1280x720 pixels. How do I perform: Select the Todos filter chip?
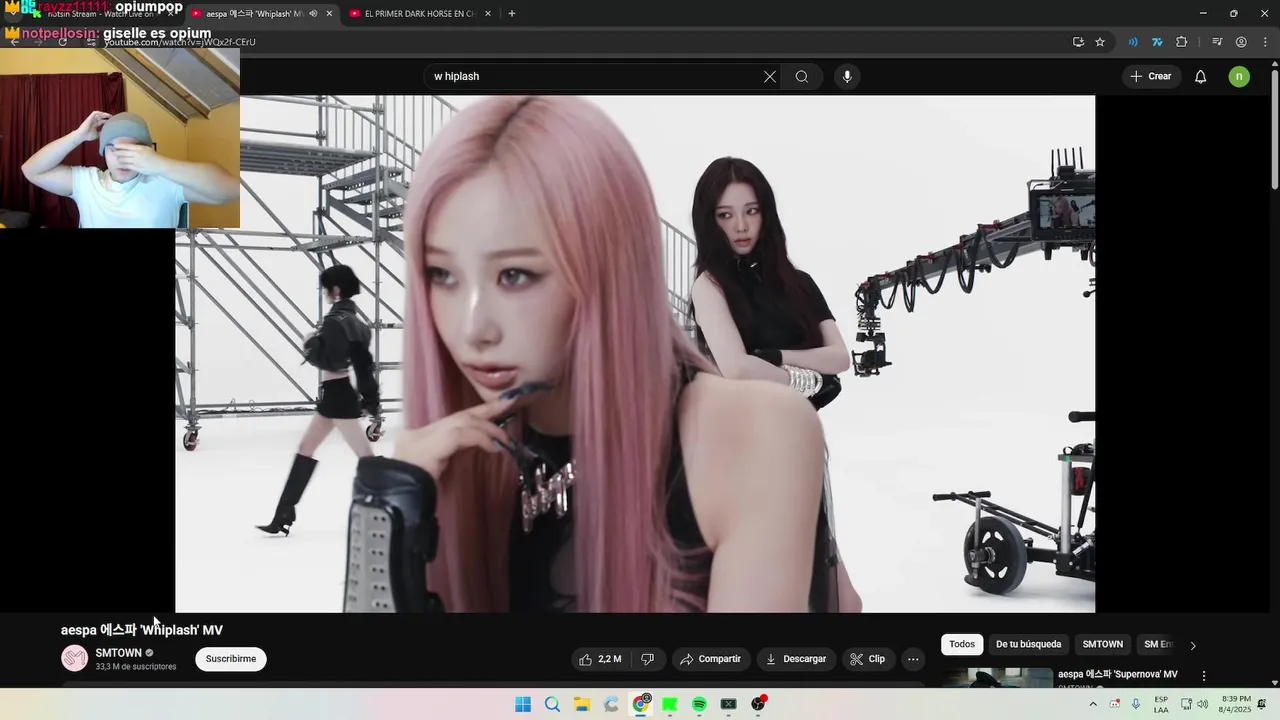click(x=962, y=644)
